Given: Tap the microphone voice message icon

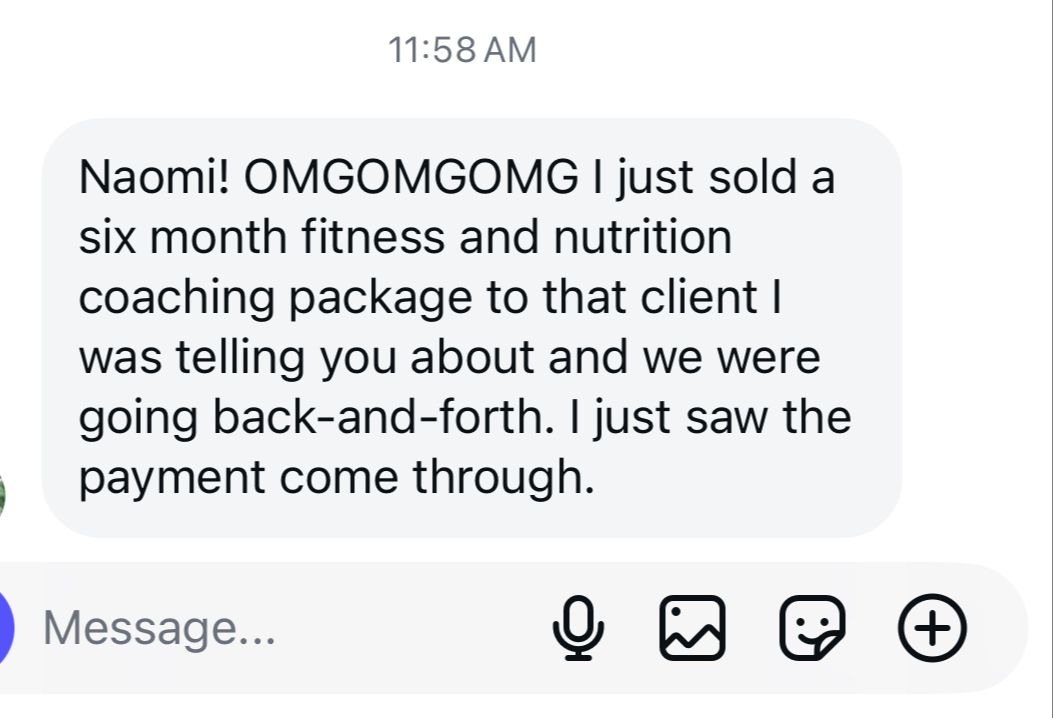Looking at the screenshot, I should (579, 629).
